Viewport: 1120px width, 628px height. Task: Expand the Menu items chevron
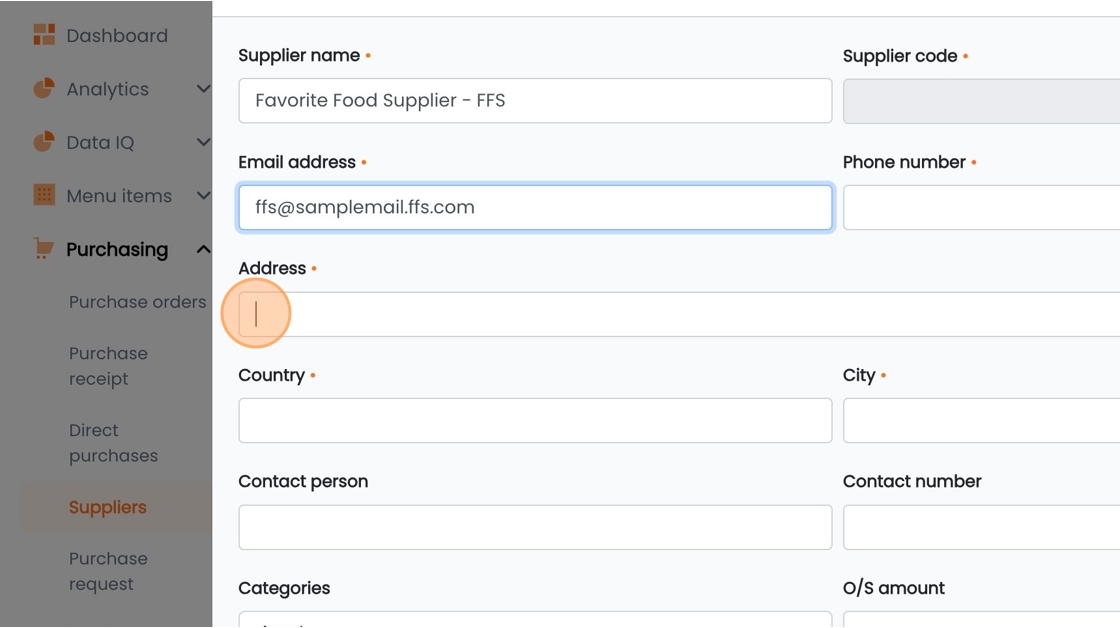[x=203, y=195]
